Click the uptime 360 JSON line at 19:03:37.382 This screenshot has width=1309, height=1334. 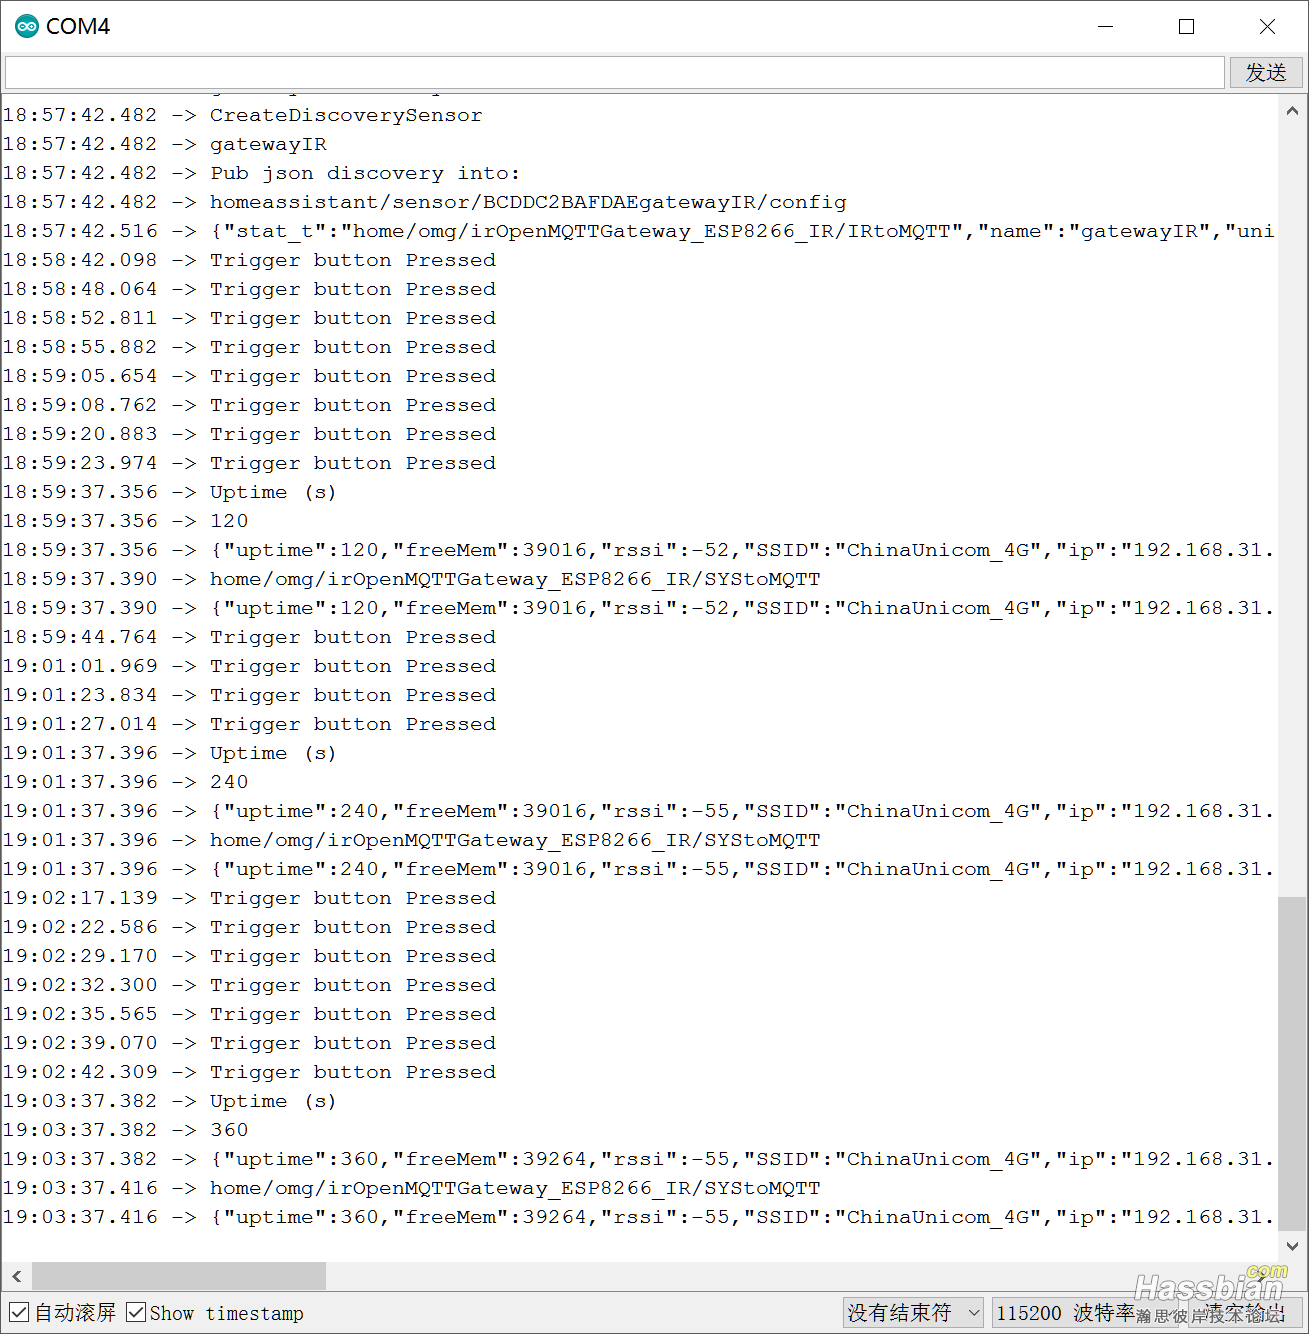638,1159
